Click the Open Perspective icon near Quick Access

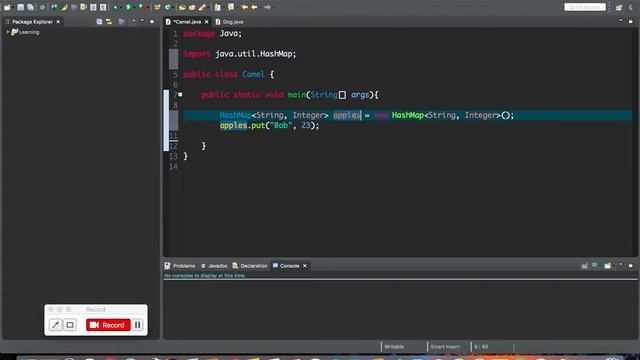pyautogui.click(x=619, y=7)
